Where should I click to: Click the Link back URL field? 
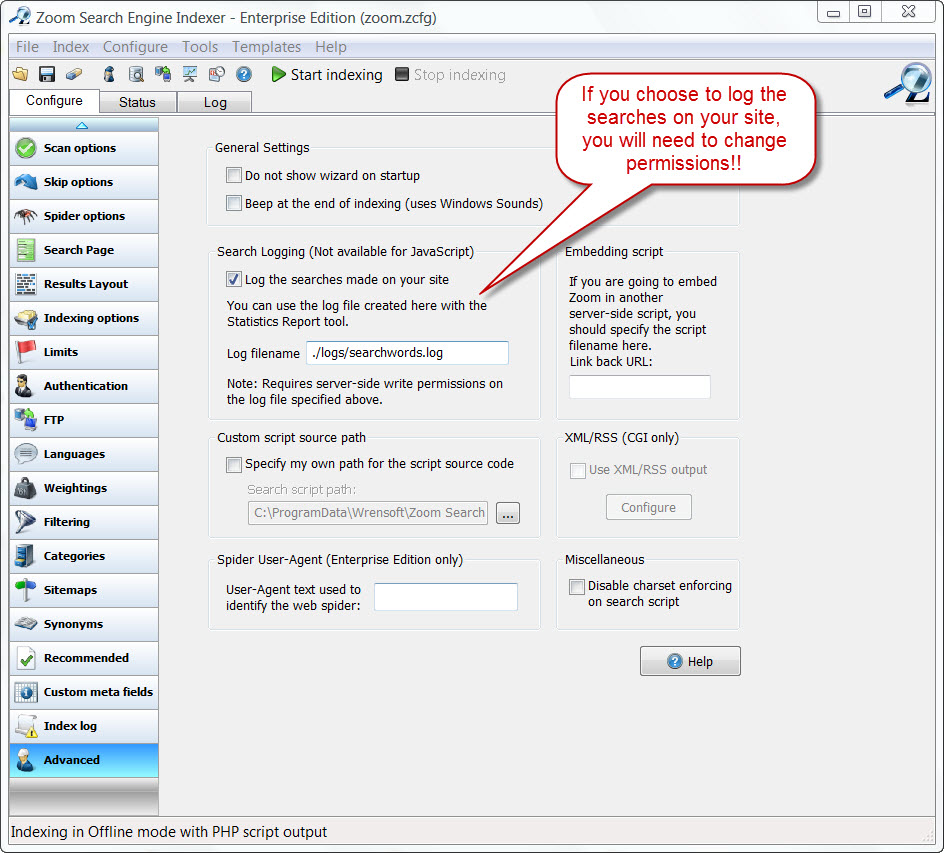639,386
